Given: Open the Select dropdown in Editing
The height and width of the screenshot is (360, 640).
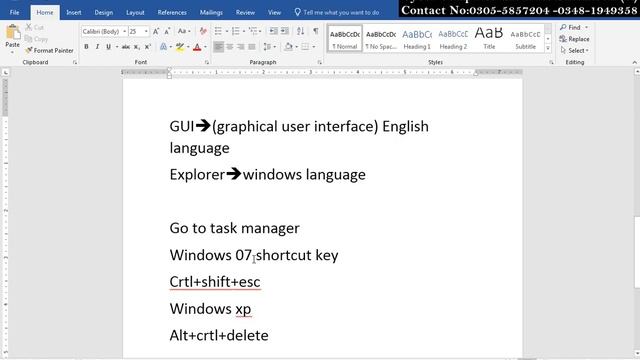Looking at the screenshot, I should (575, 51).
